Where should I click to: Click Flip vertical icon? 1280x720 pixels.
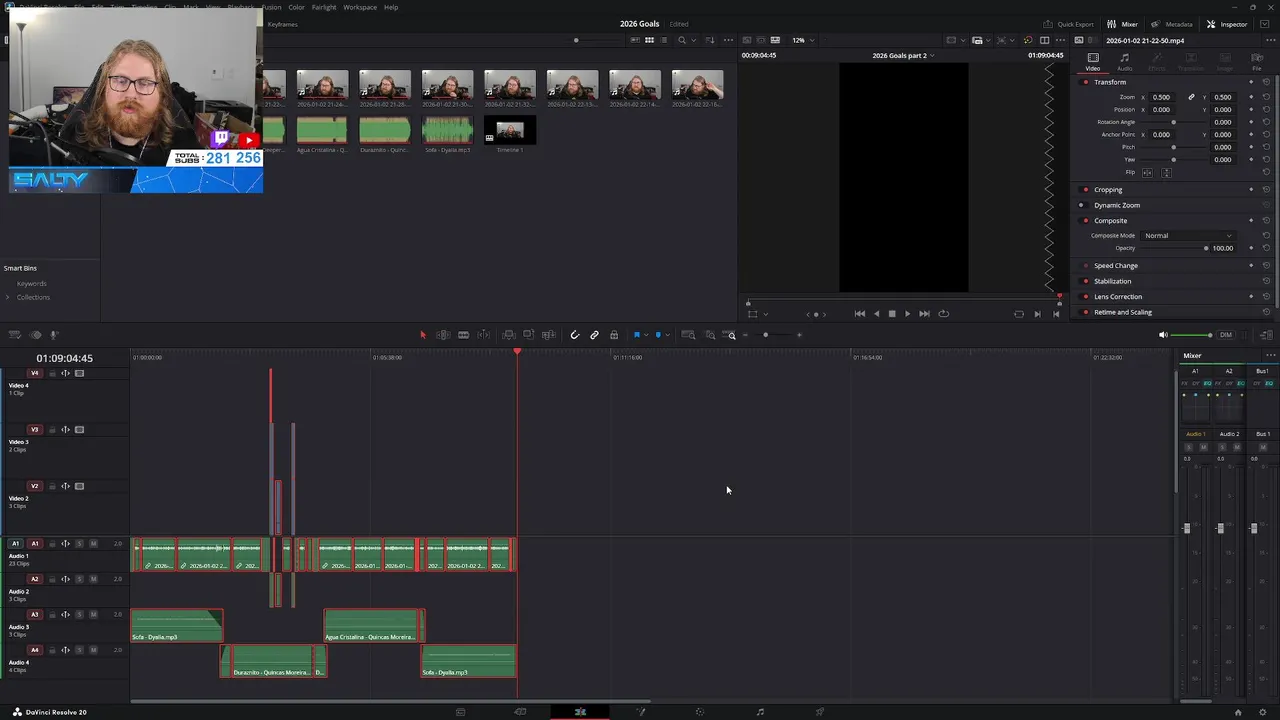(x=1166, y=172)
